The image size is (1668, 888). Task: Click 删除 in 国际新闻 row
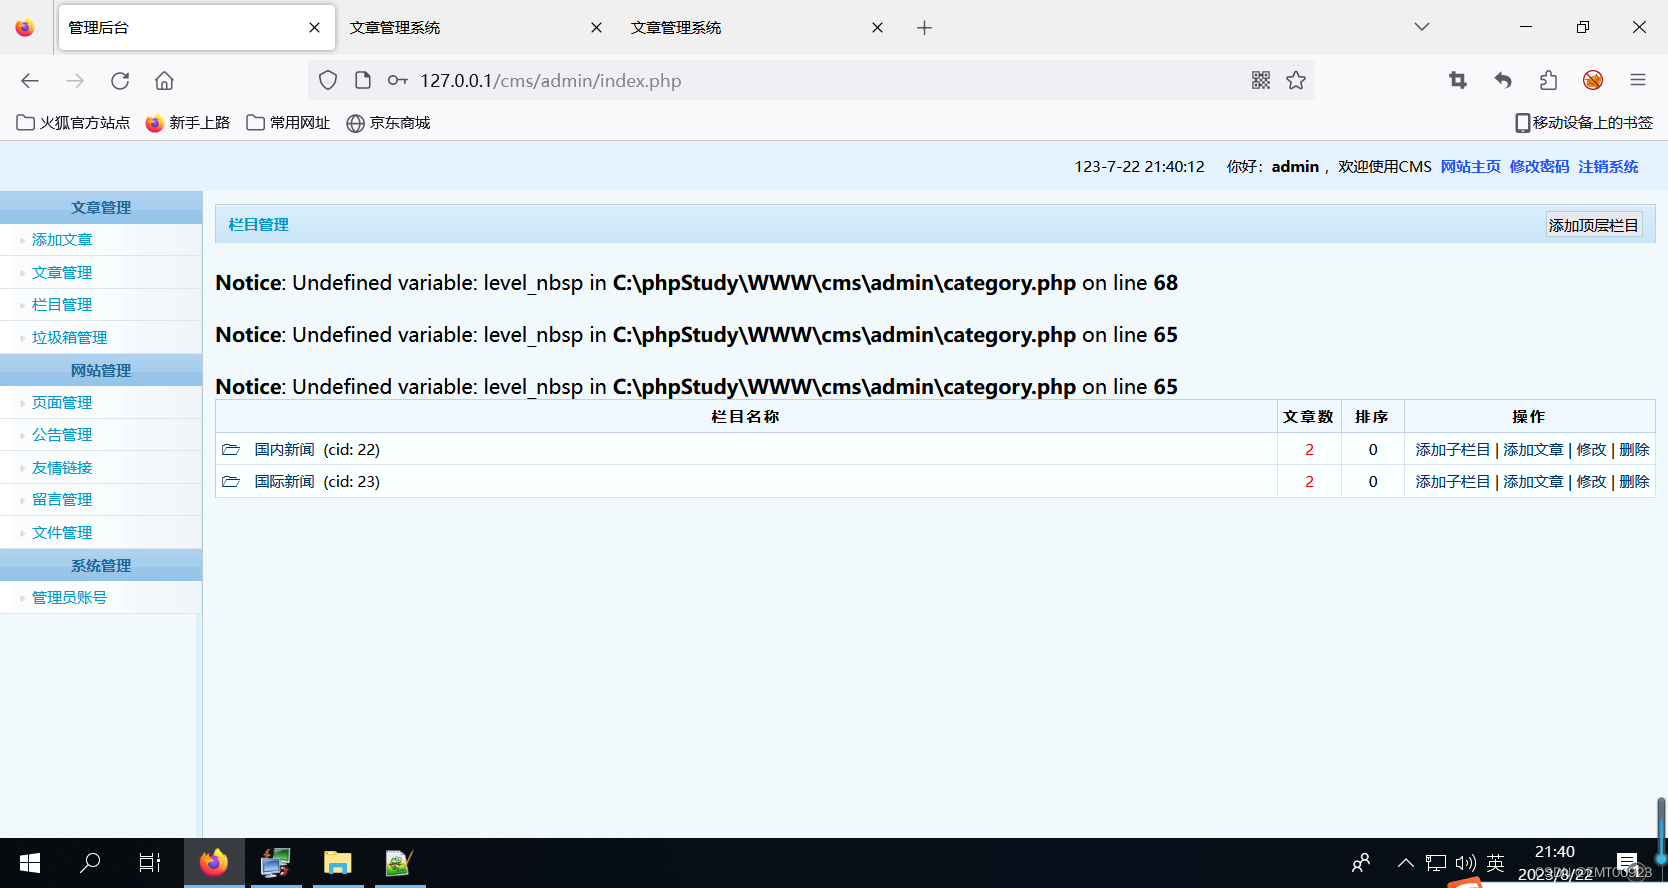pyautogui.click(x=1634, y=482)
